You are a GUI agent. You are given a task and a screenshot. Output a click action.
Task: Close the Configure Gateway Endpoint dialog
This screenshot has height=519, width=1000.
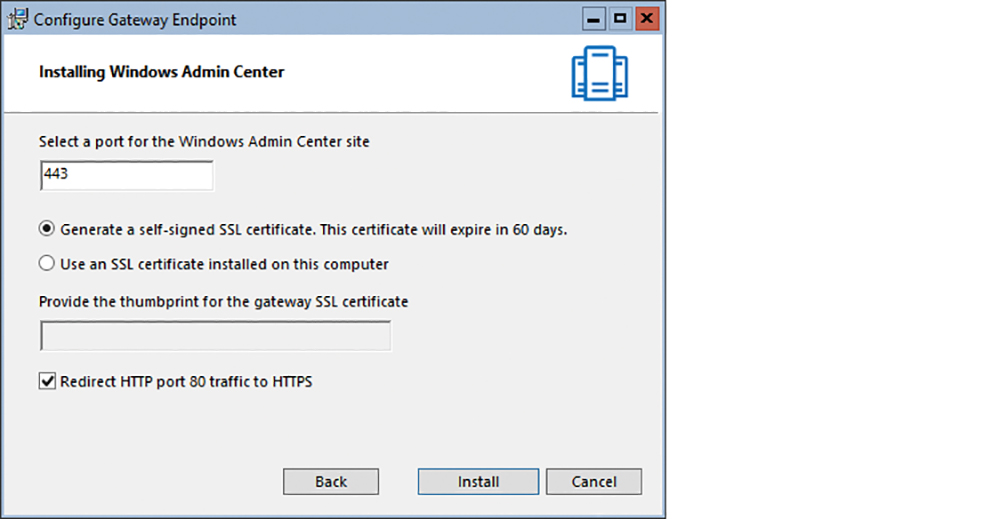[x=647, y=19]
